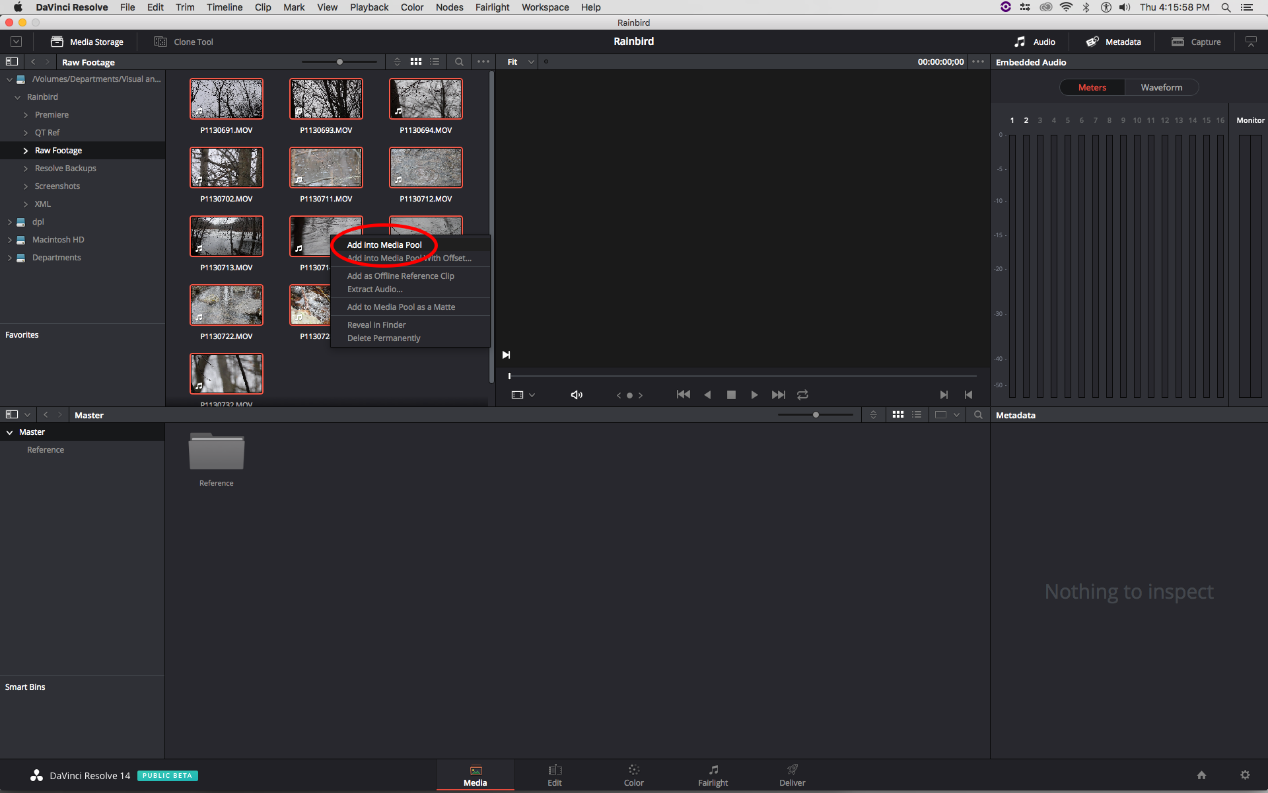Switch media storage to list view
The image size is (1268, 793).
(x=434, y=61)
